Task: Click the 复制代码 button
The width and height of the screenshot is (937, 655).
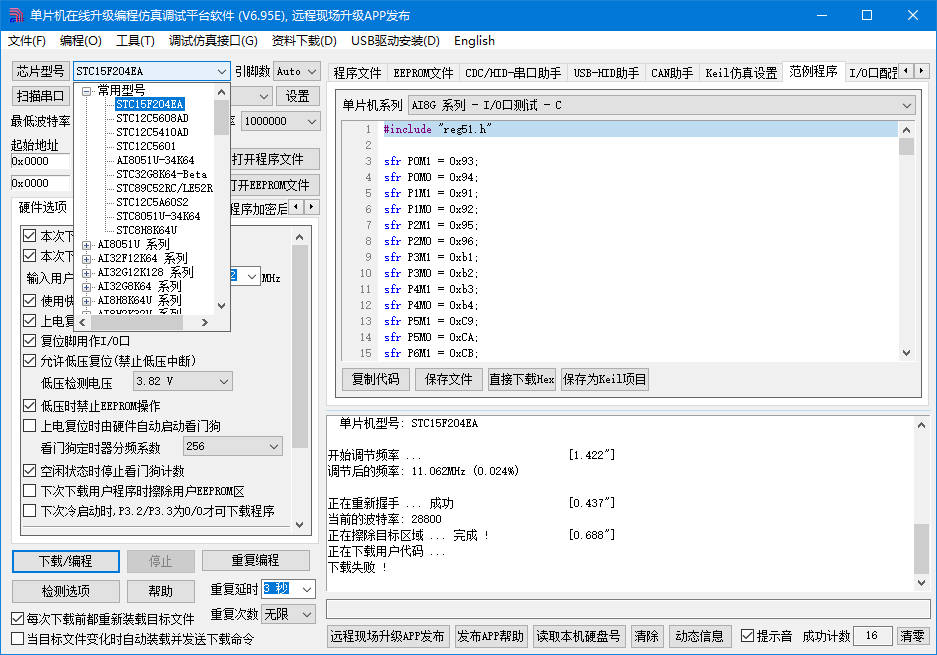Action: [x=375, y=379]
